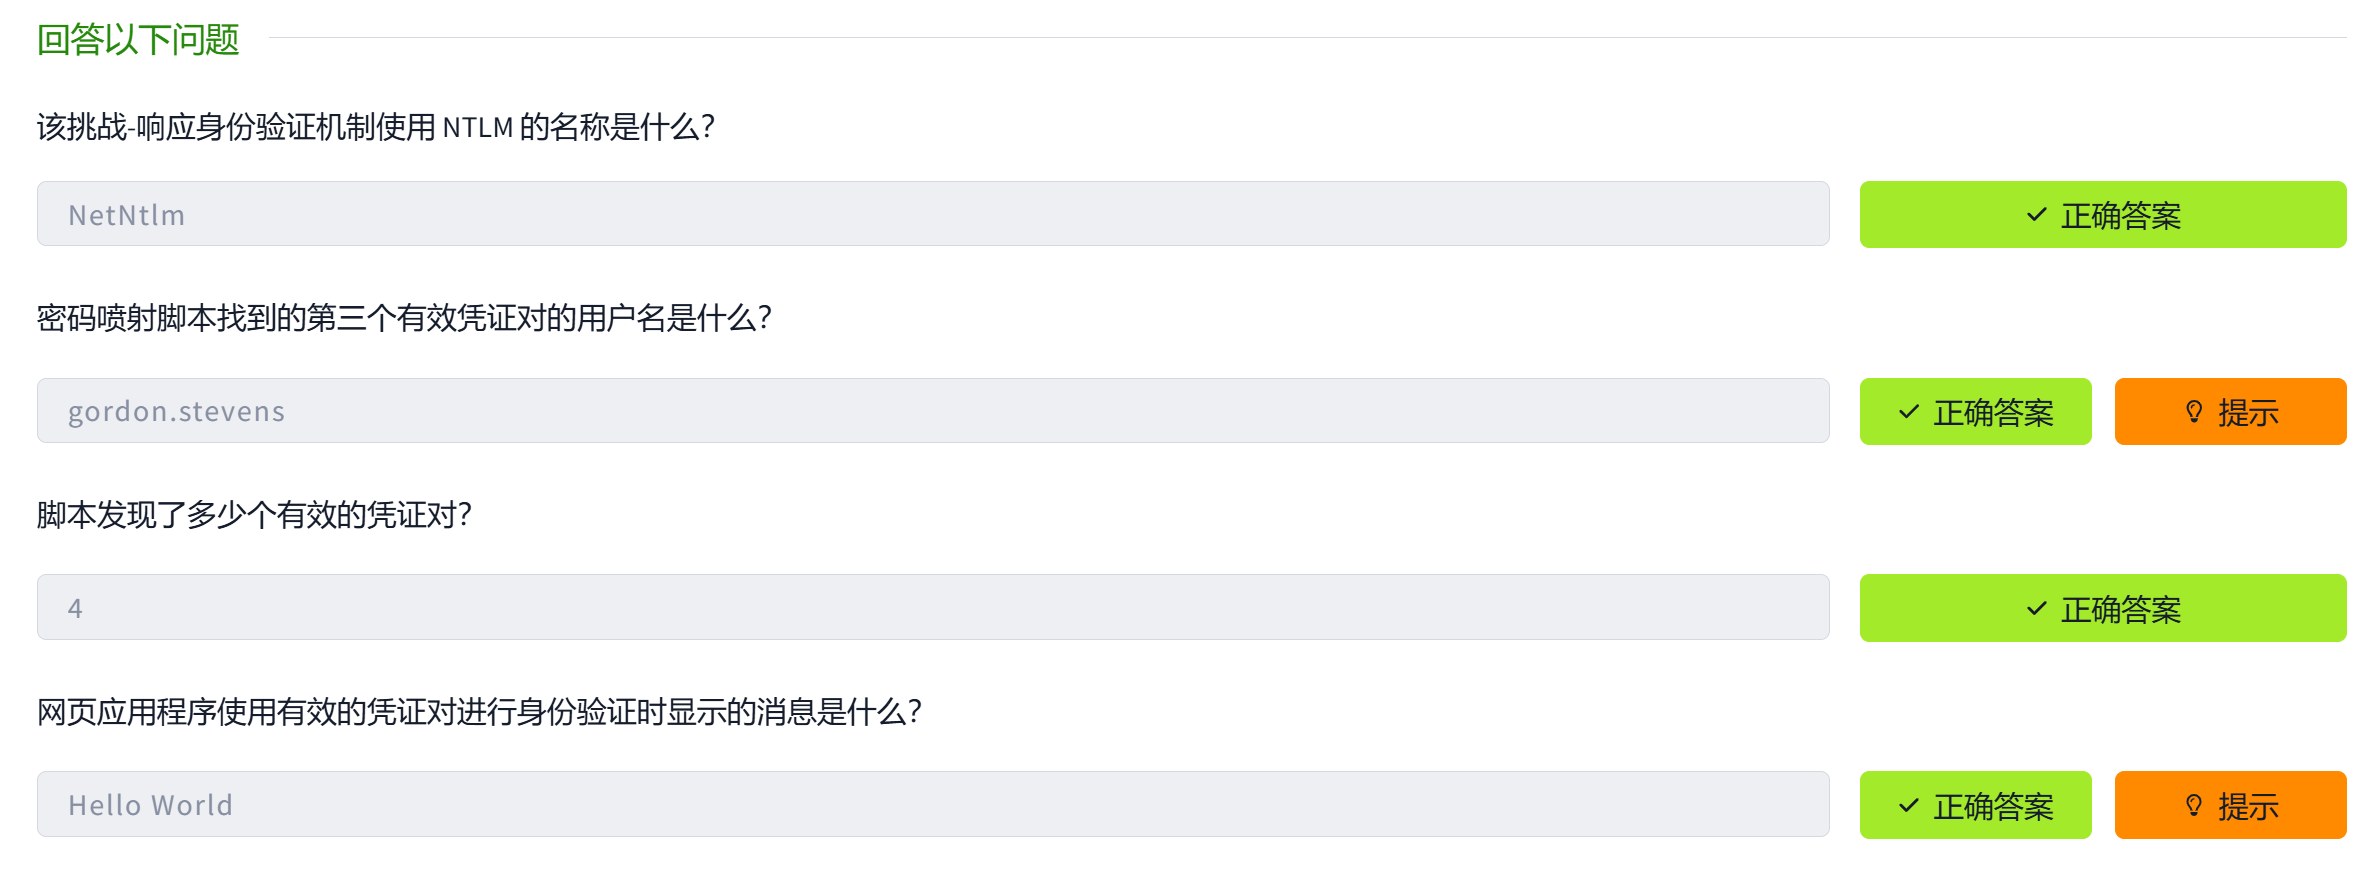
Task: Click the lightbulb icon in the Hello World row
Action: [x=2194, y=805]
